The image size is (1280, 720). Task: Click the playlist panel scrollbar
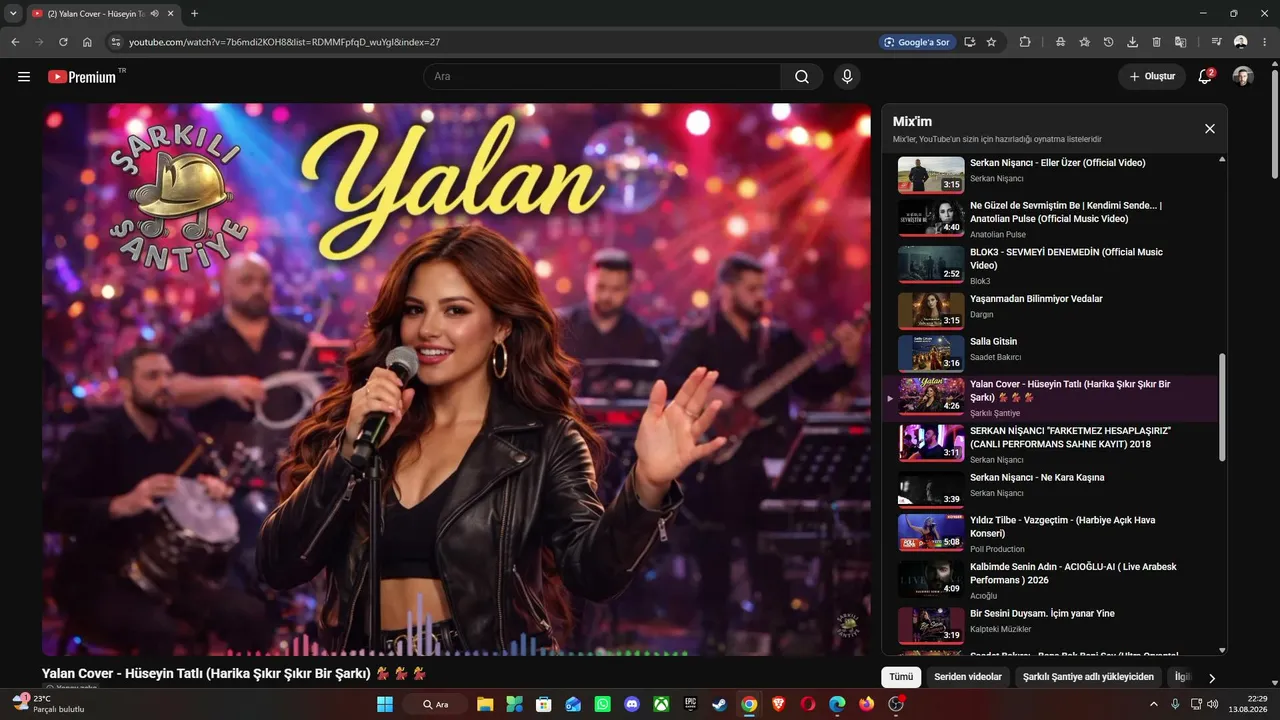click(x=1222, y=408)
